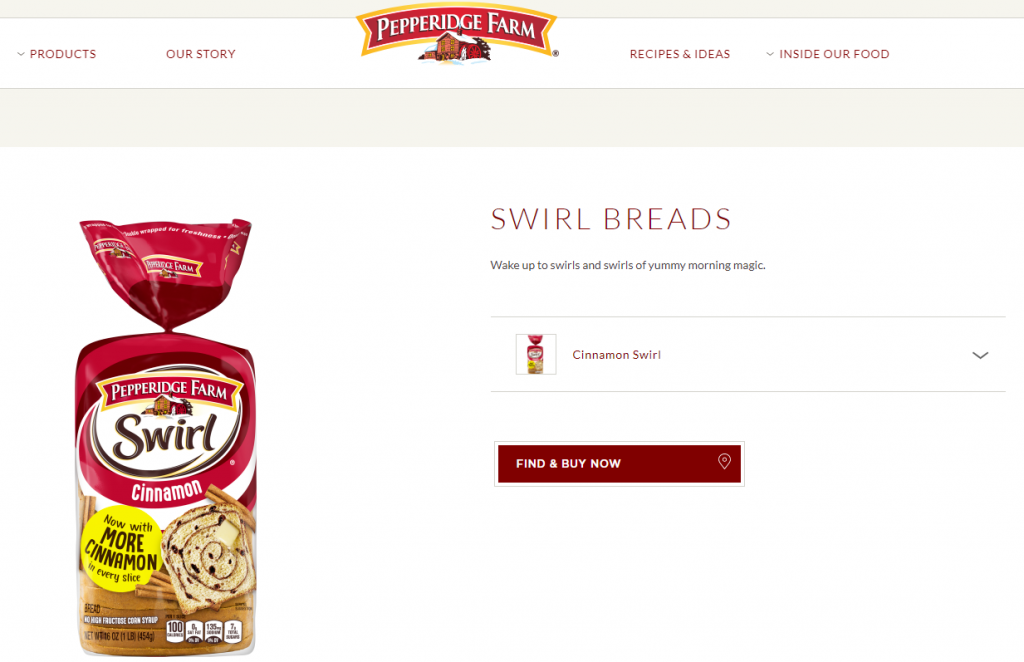Expand the flavor selector chevron arrow
The image size is (1024, 662).
(980, 355)
